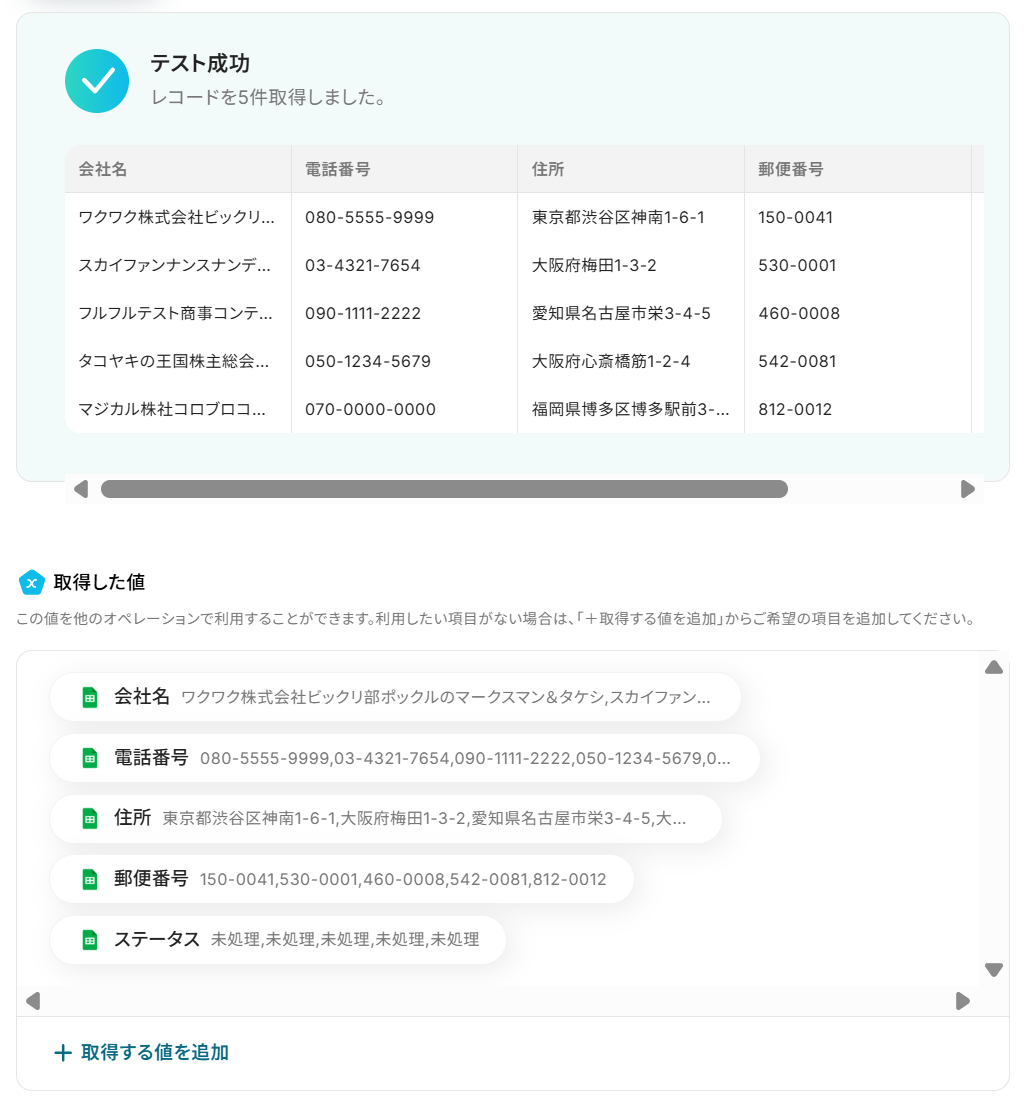The image size is (1024, 1112).
Task: Click the spreadsheet icon beside 郵便番号 value
Action: [x=90, y=879]
